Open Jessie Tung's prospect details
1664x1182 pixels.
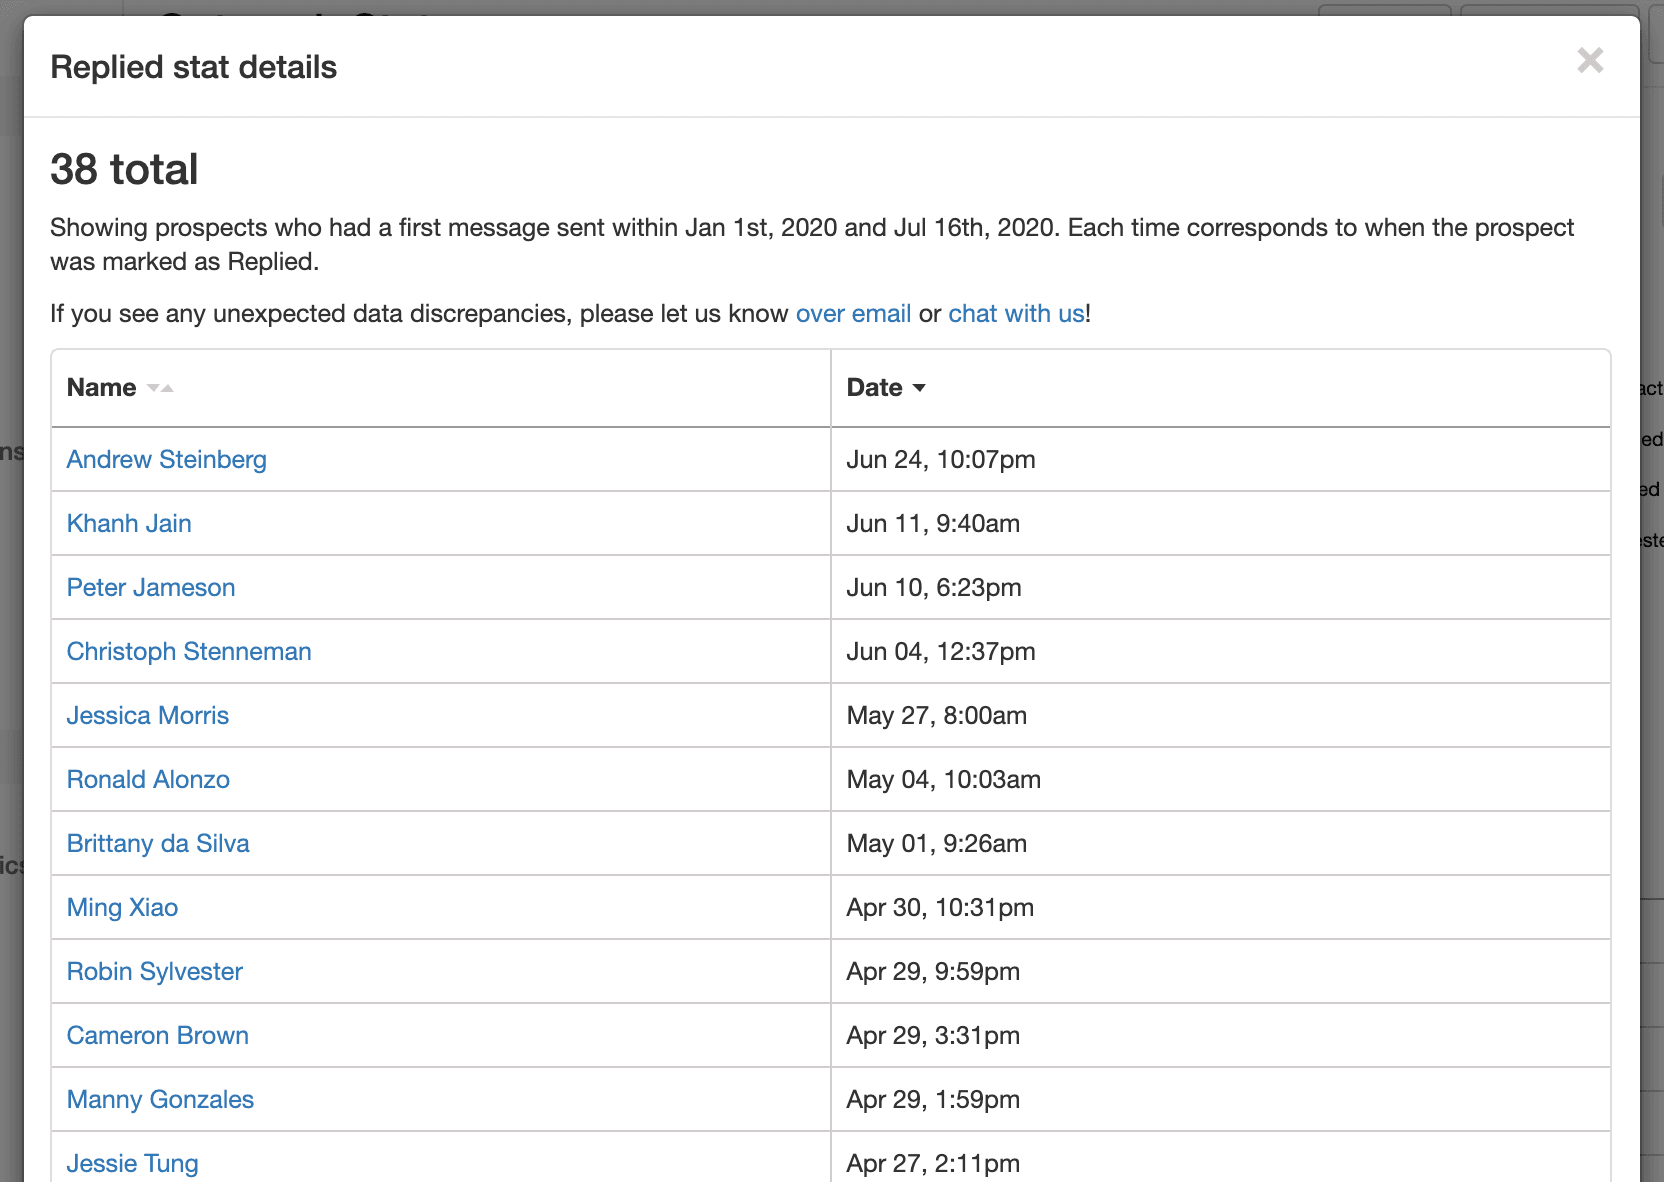(132, 1163)
